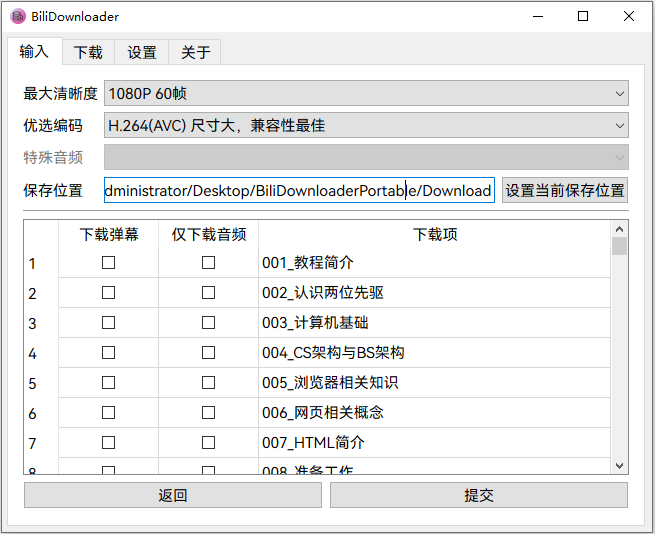This screenshot has height=534, width=655.
Task: Select the 004_CS架构与BS架构 item
Action: (x=434, y=353)
